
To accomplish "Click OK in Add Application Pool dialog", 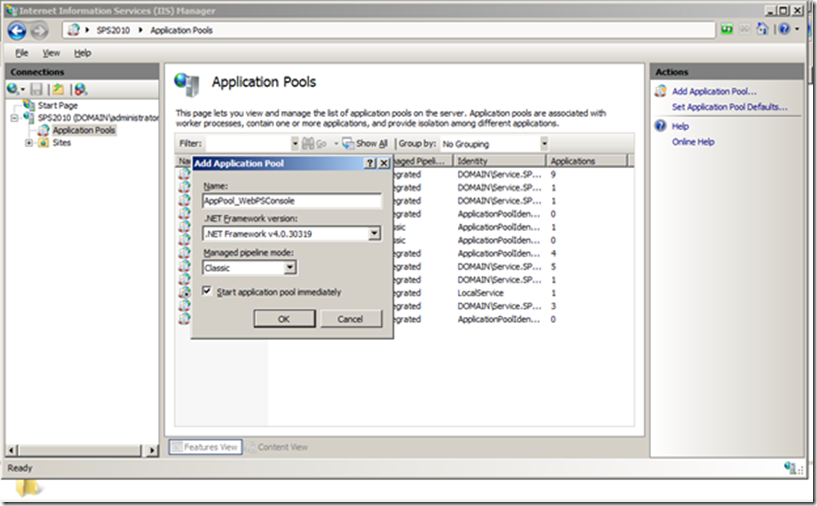I will tap(284, 319).
